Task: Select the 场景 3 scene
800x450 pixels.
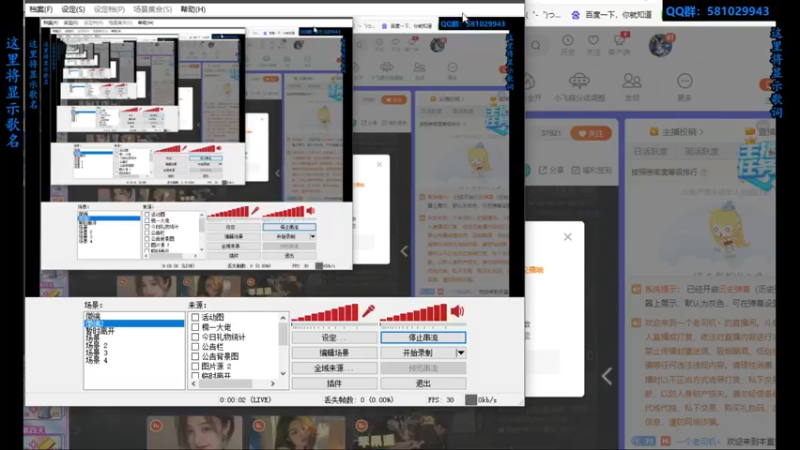Action: pyautogui.click(x=96, y=353)
